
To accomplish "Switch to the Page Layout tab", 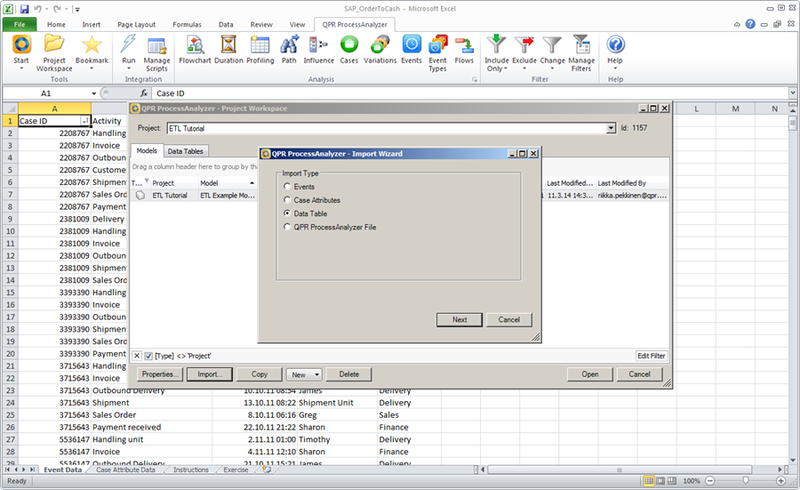I will tap(136, 24).
